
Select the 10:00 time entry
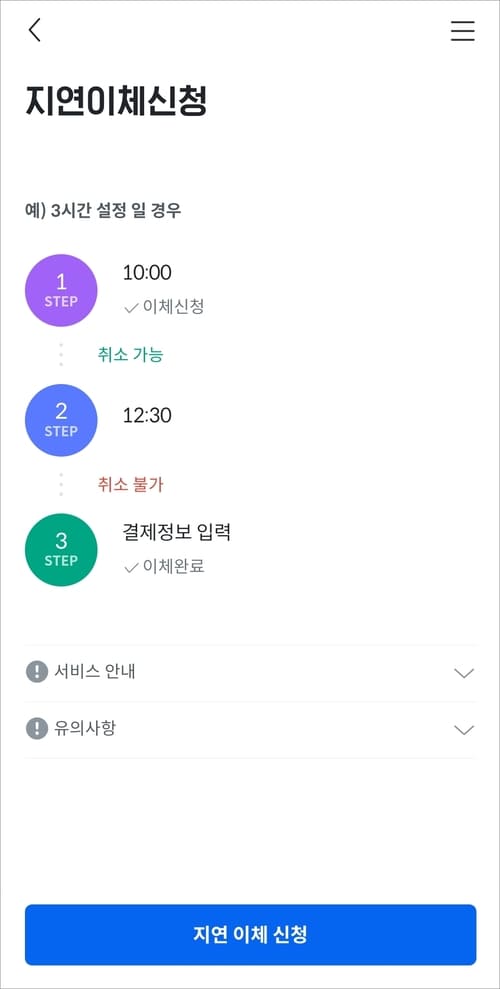147,272
